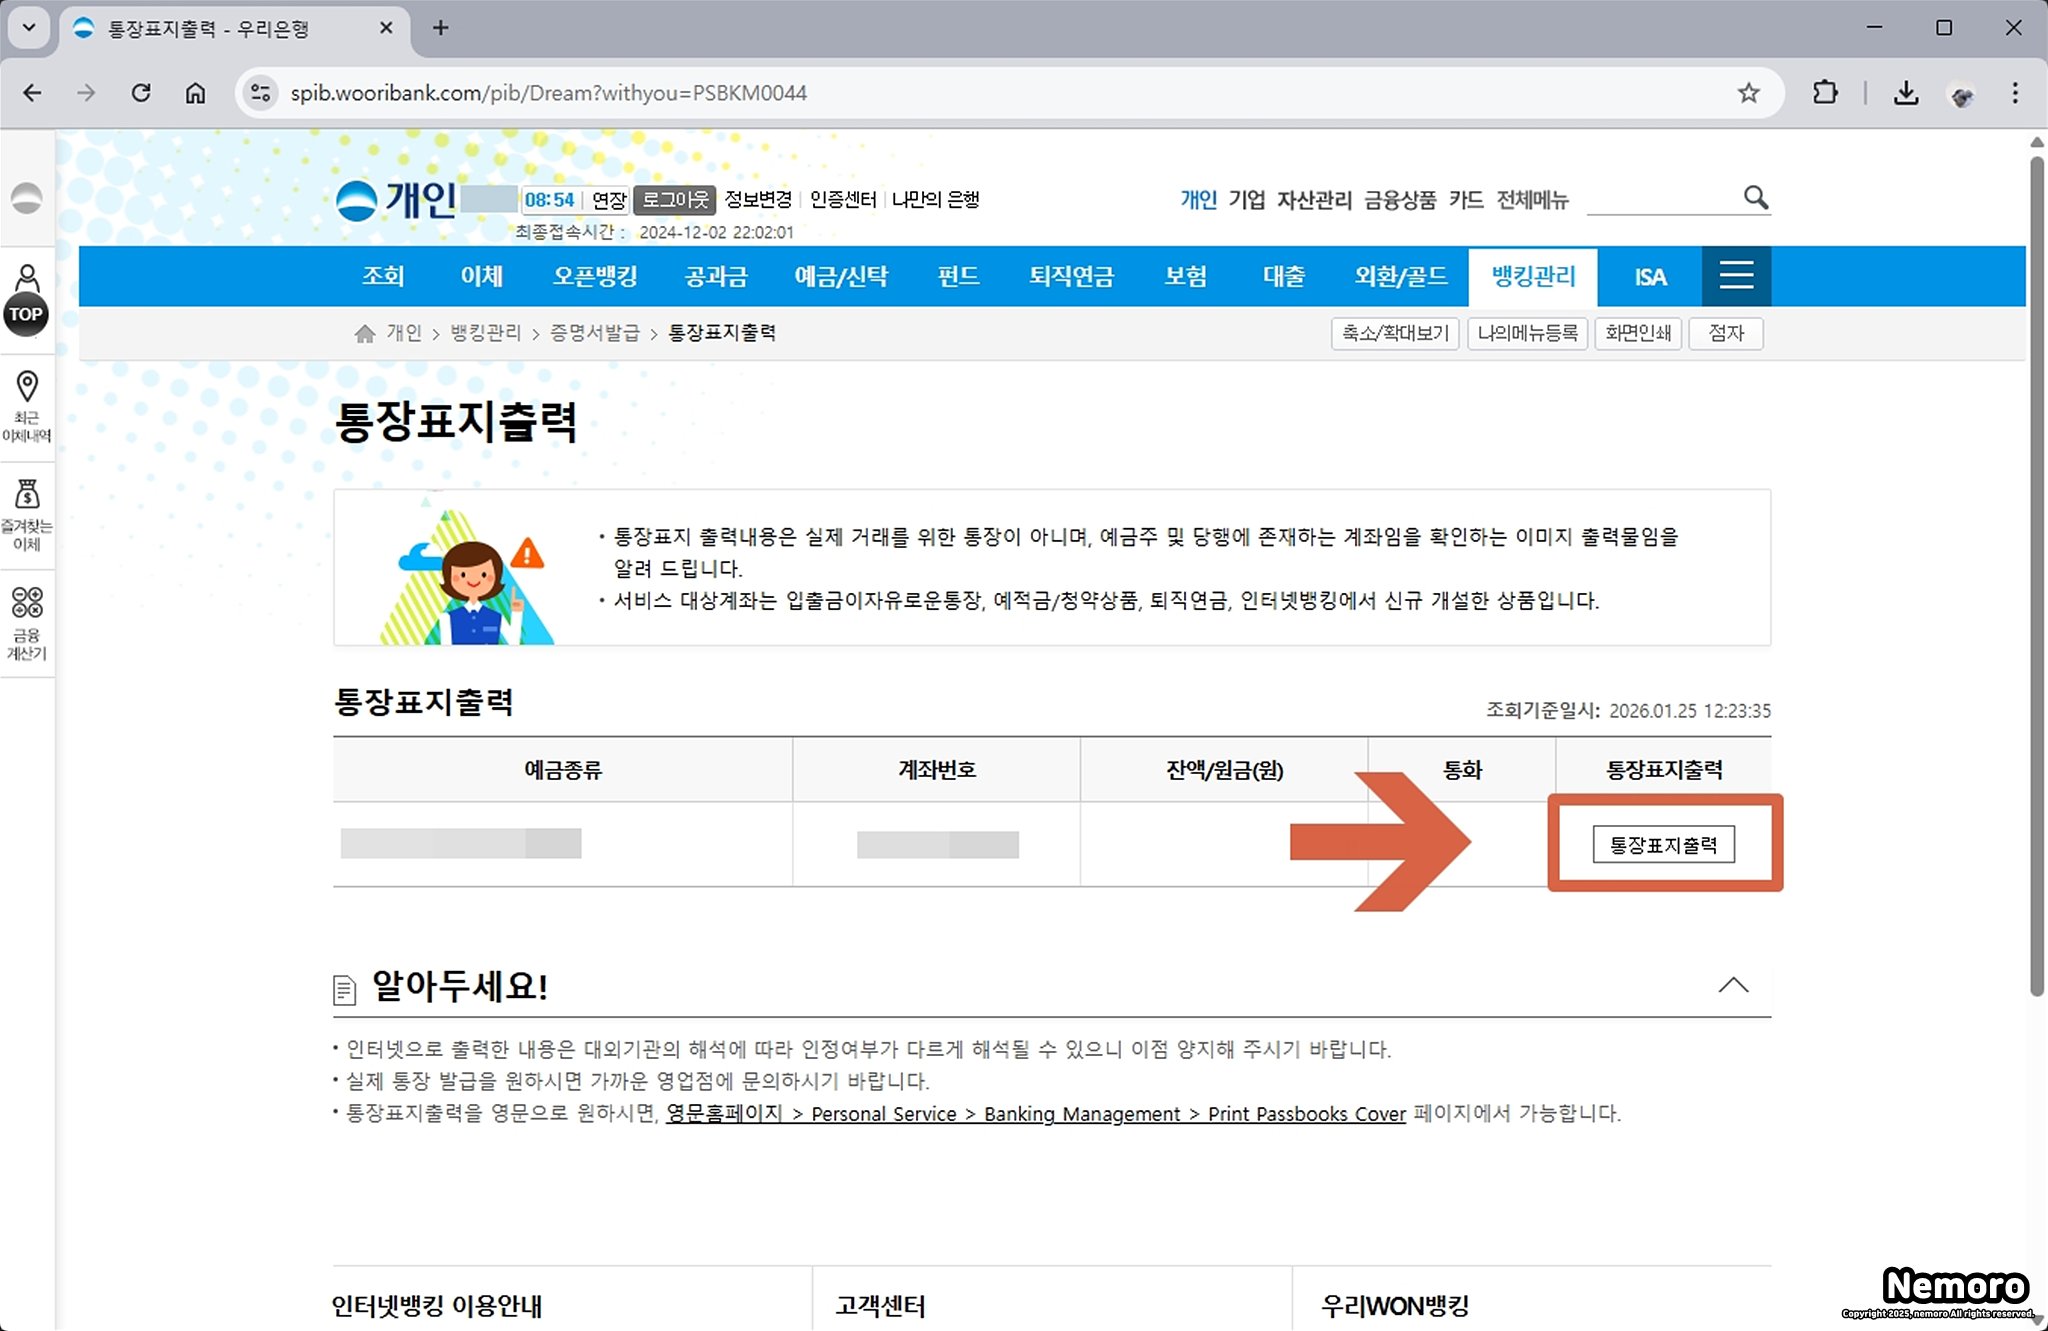Open the hamburger full menu icon

(x=1736, y=275)
